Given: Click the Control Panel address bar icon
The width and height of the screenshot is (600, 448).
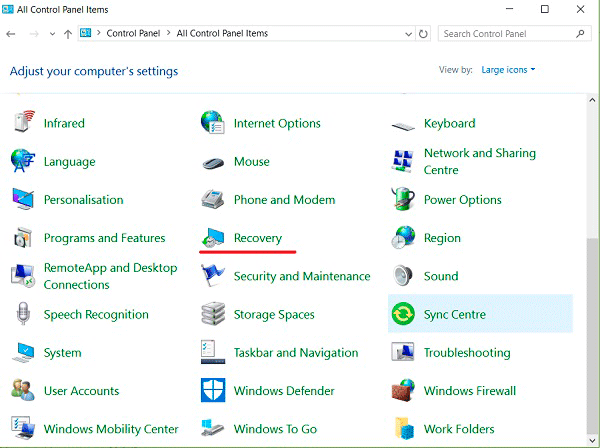Looking at the screenshot, I should (85, 33).
